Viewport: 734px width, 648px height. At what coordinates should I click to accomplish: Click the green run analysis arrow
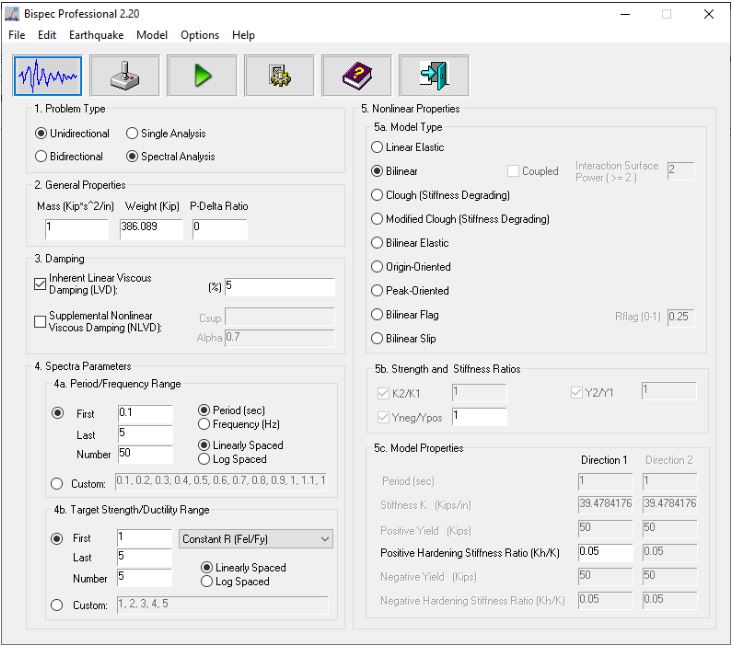tap(198, 74)
